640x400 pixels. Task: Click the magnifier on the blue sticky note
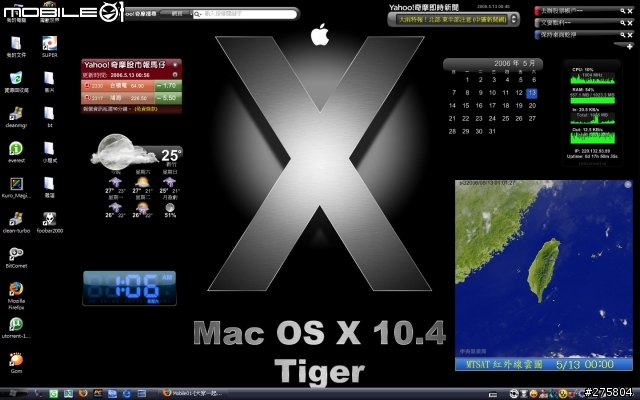click(x=622, y=35)
